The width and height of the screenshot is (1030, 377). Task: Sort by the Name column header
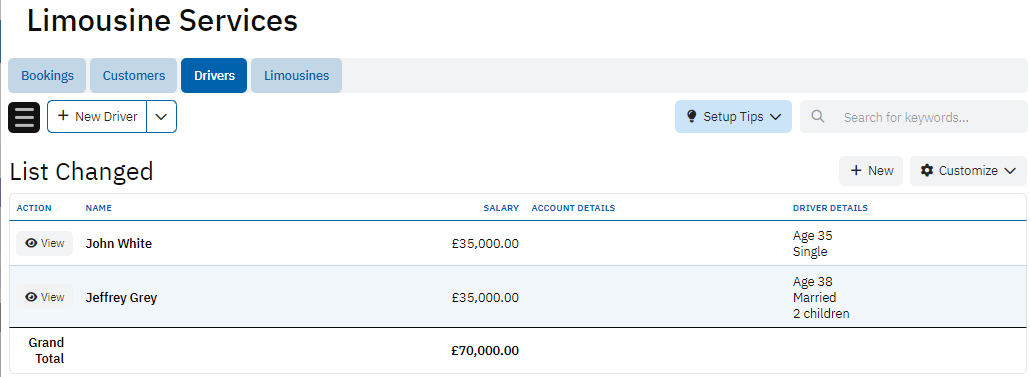[x=99, y=208]
